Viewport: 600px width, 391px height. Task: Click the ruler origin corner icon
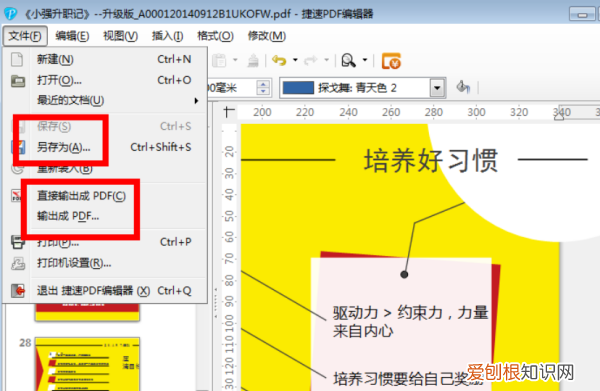[x=229, y=112]
